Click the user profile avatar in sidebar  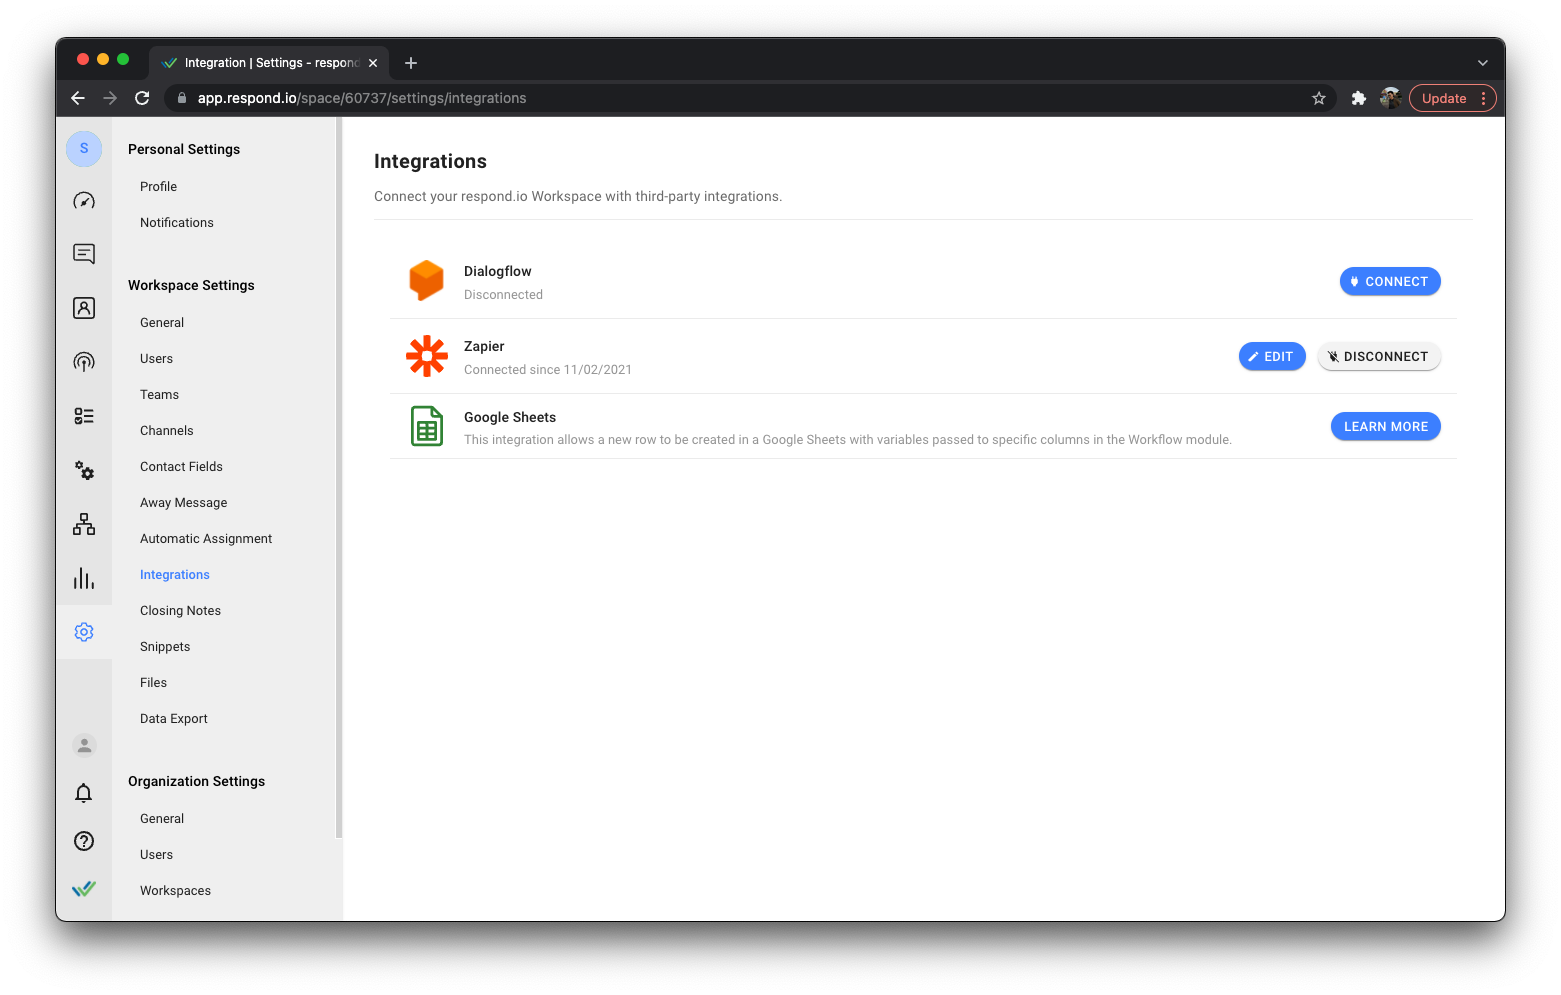[84, 745]
